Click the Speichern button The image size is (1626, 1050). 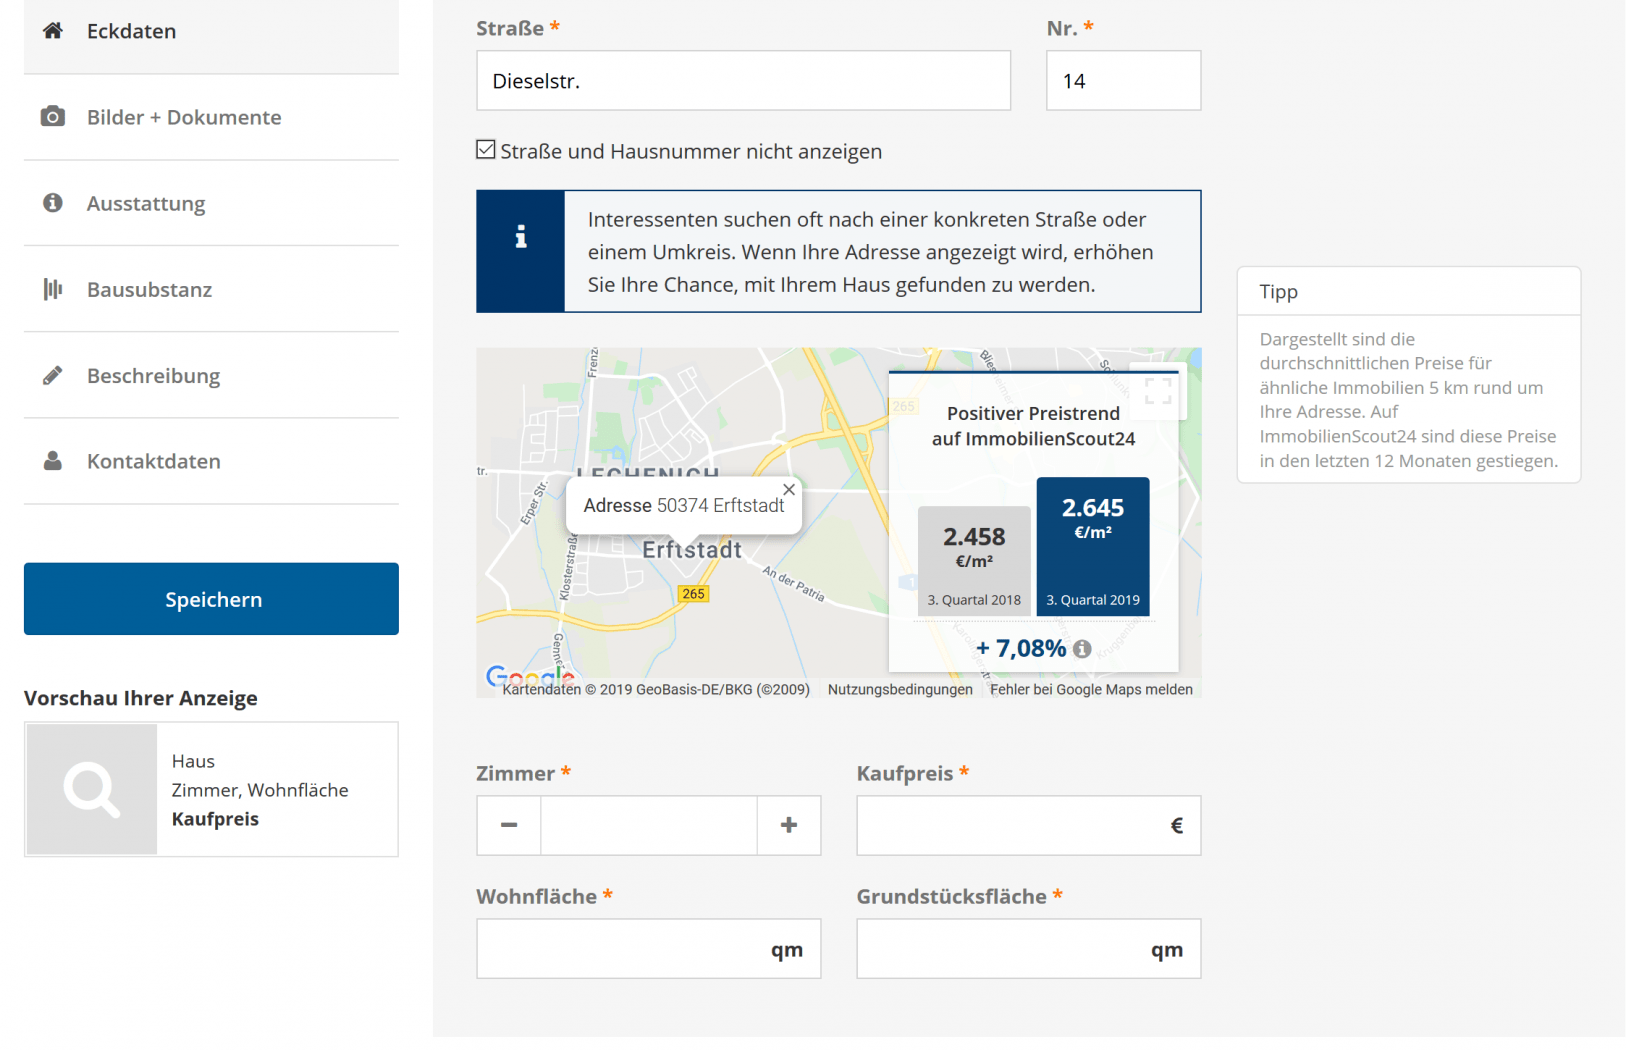(211, 599)
